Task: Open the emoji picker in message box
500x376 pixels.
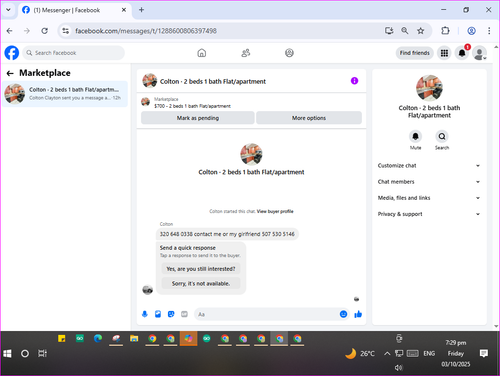Action: tap(343, 314)
